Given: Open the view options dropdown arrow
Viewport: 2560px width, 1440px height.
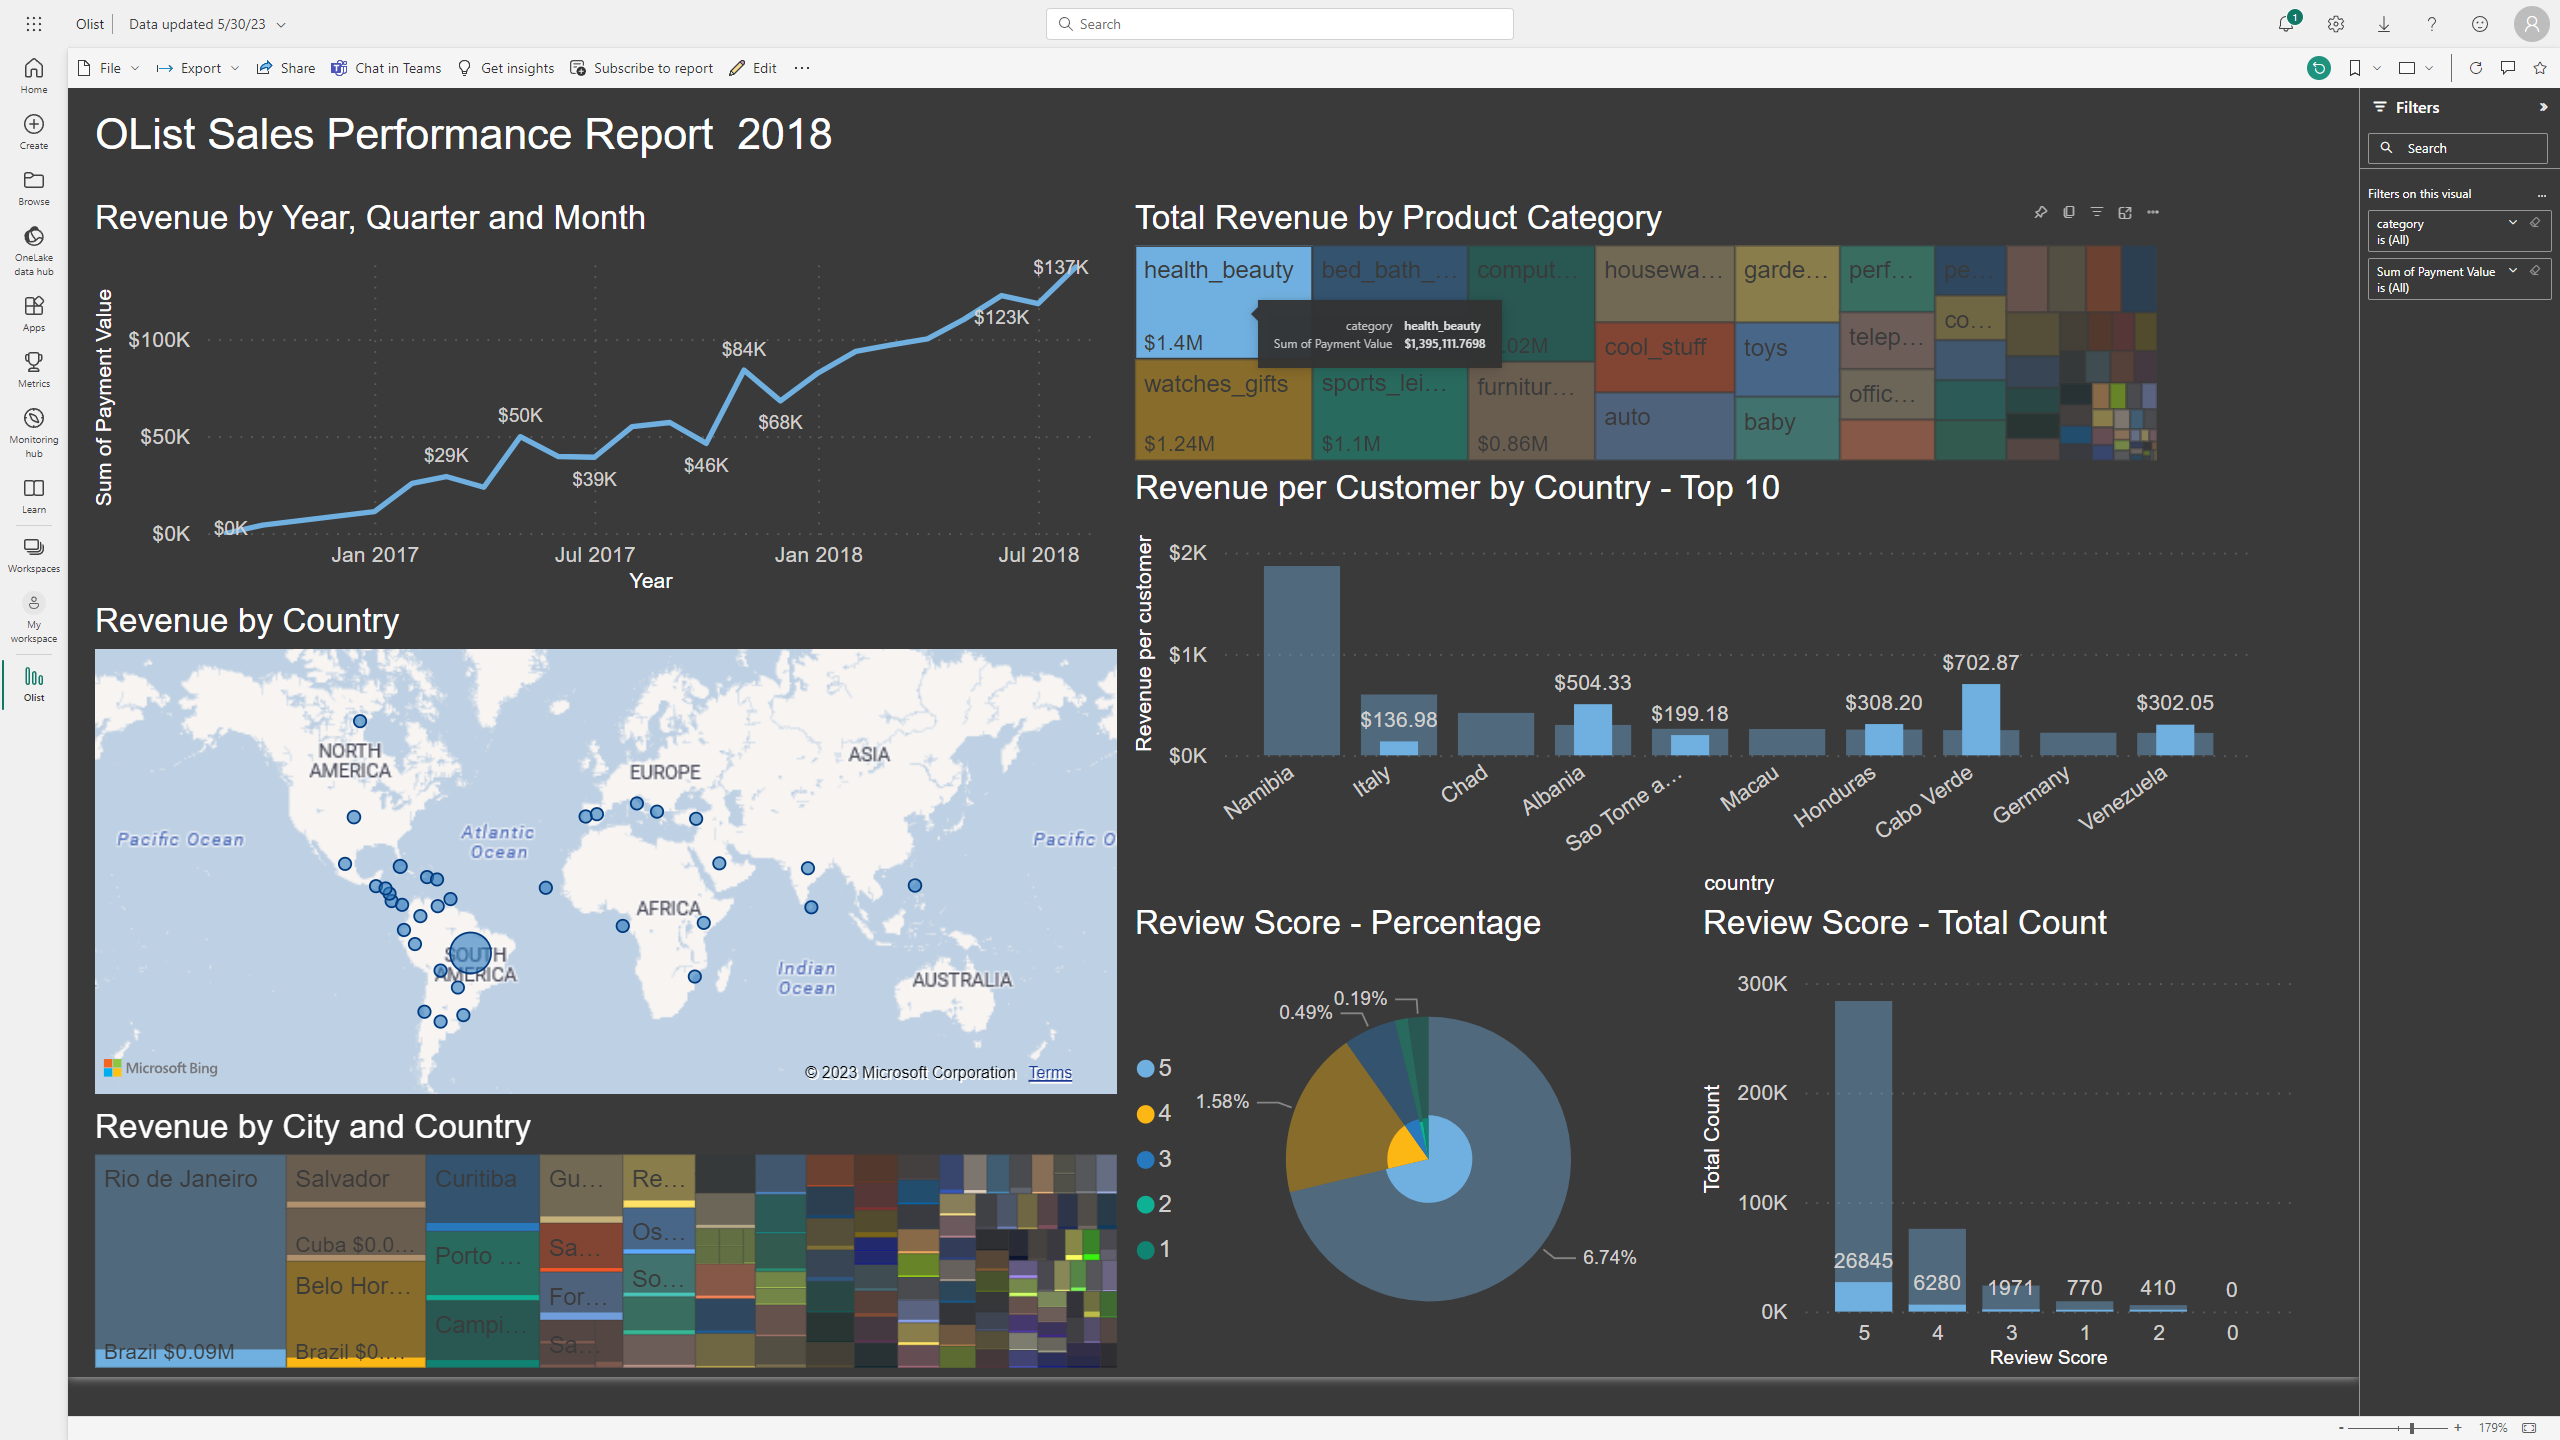Looking at the screenshot, I should tap(2429, 68).
